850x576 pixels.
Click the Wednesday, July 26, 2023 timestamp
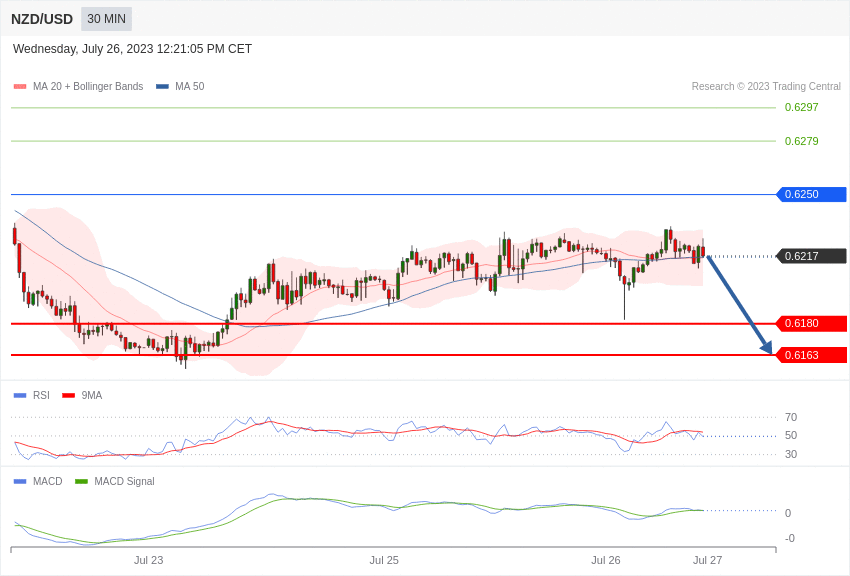coord(132,49)
